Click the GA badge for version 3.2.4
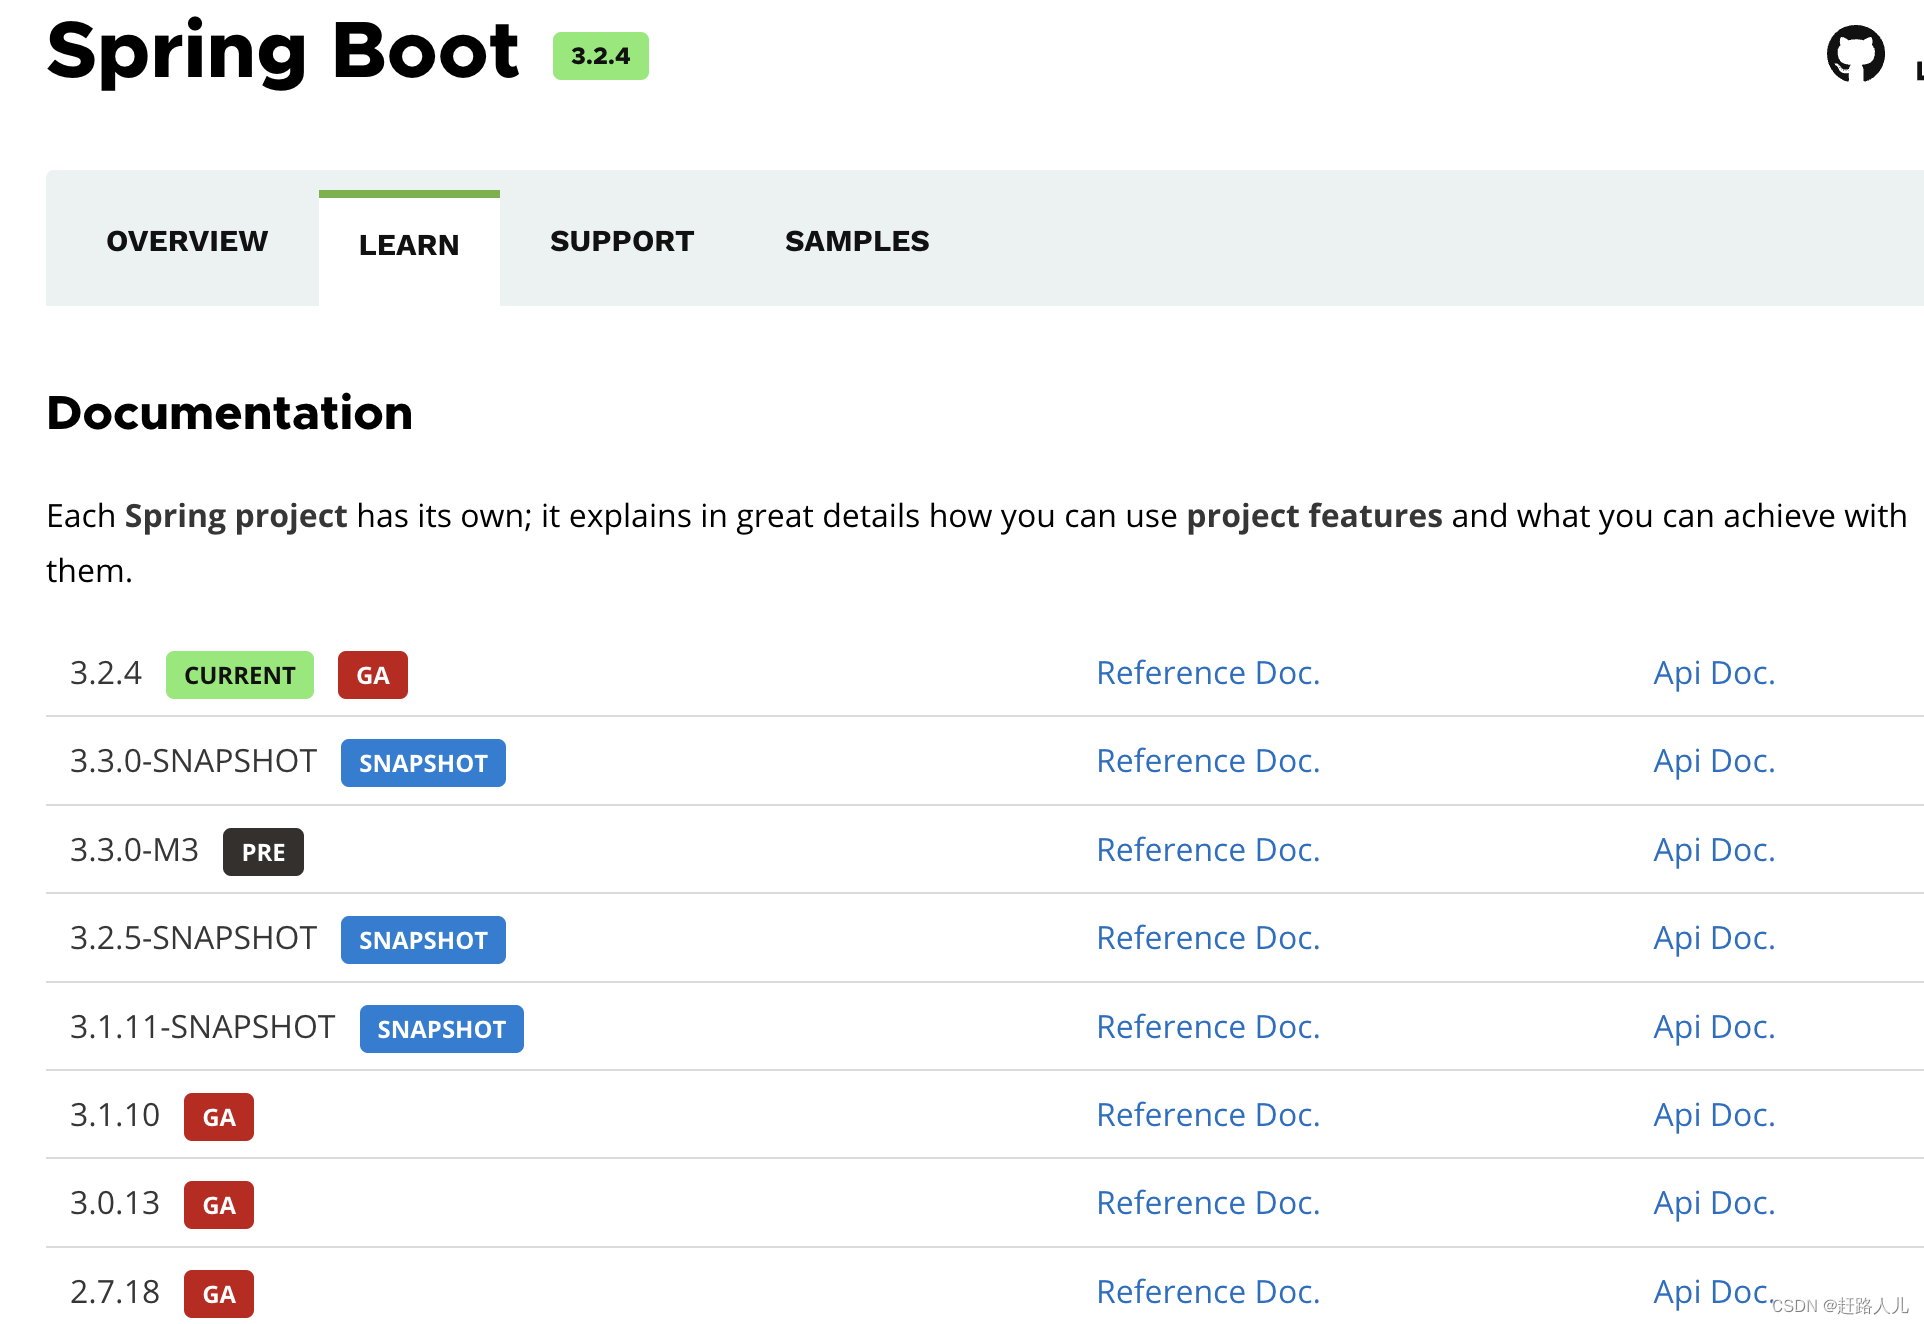1924x1324 pixels. click(372, 675)
